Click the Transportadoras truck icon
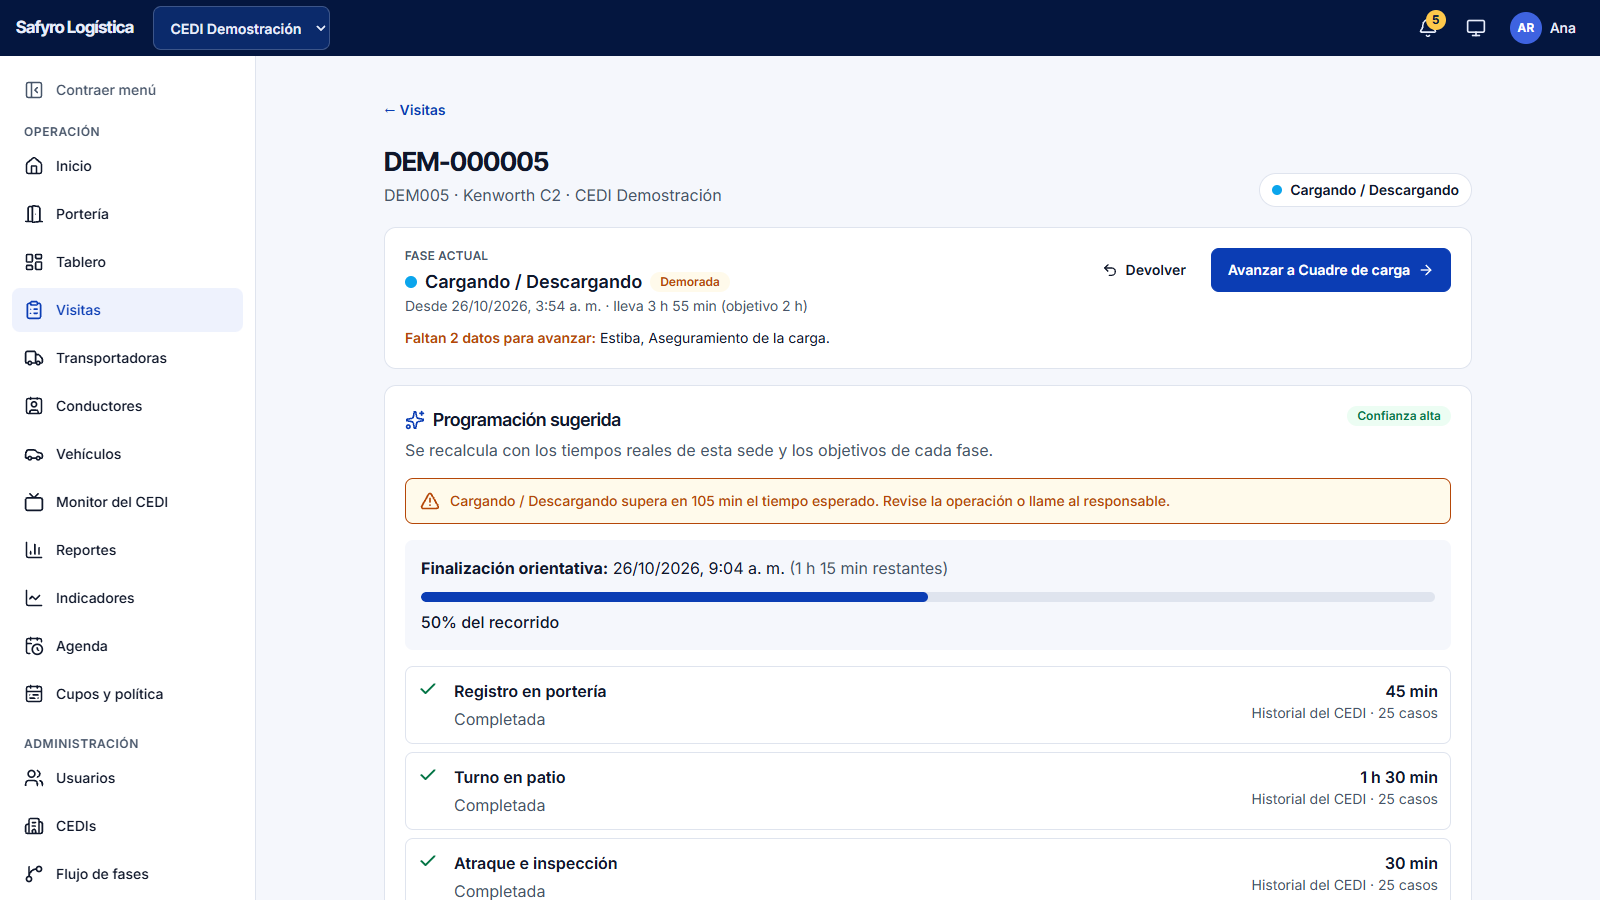 34,358
